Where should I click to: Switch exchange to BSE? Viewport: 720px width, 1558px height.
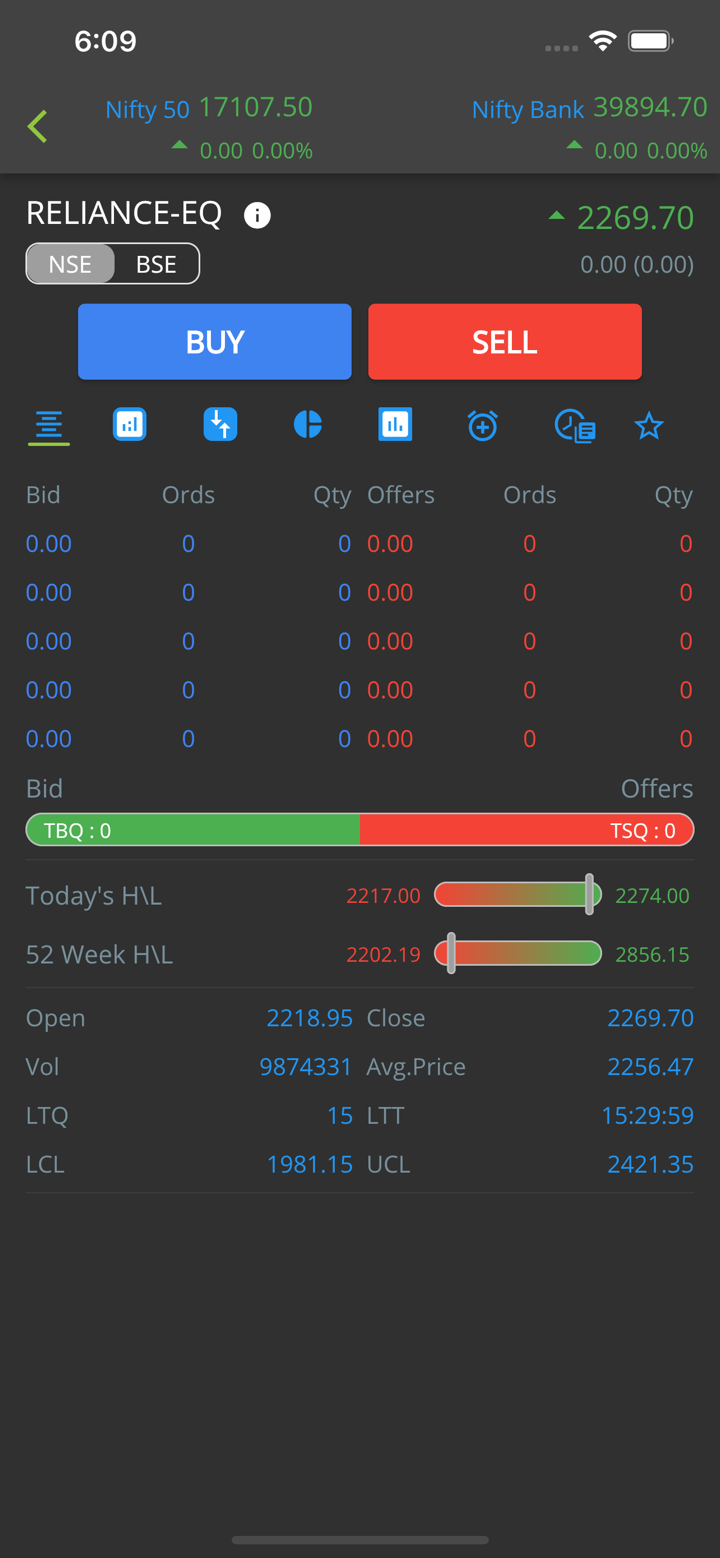click(156, 265)
